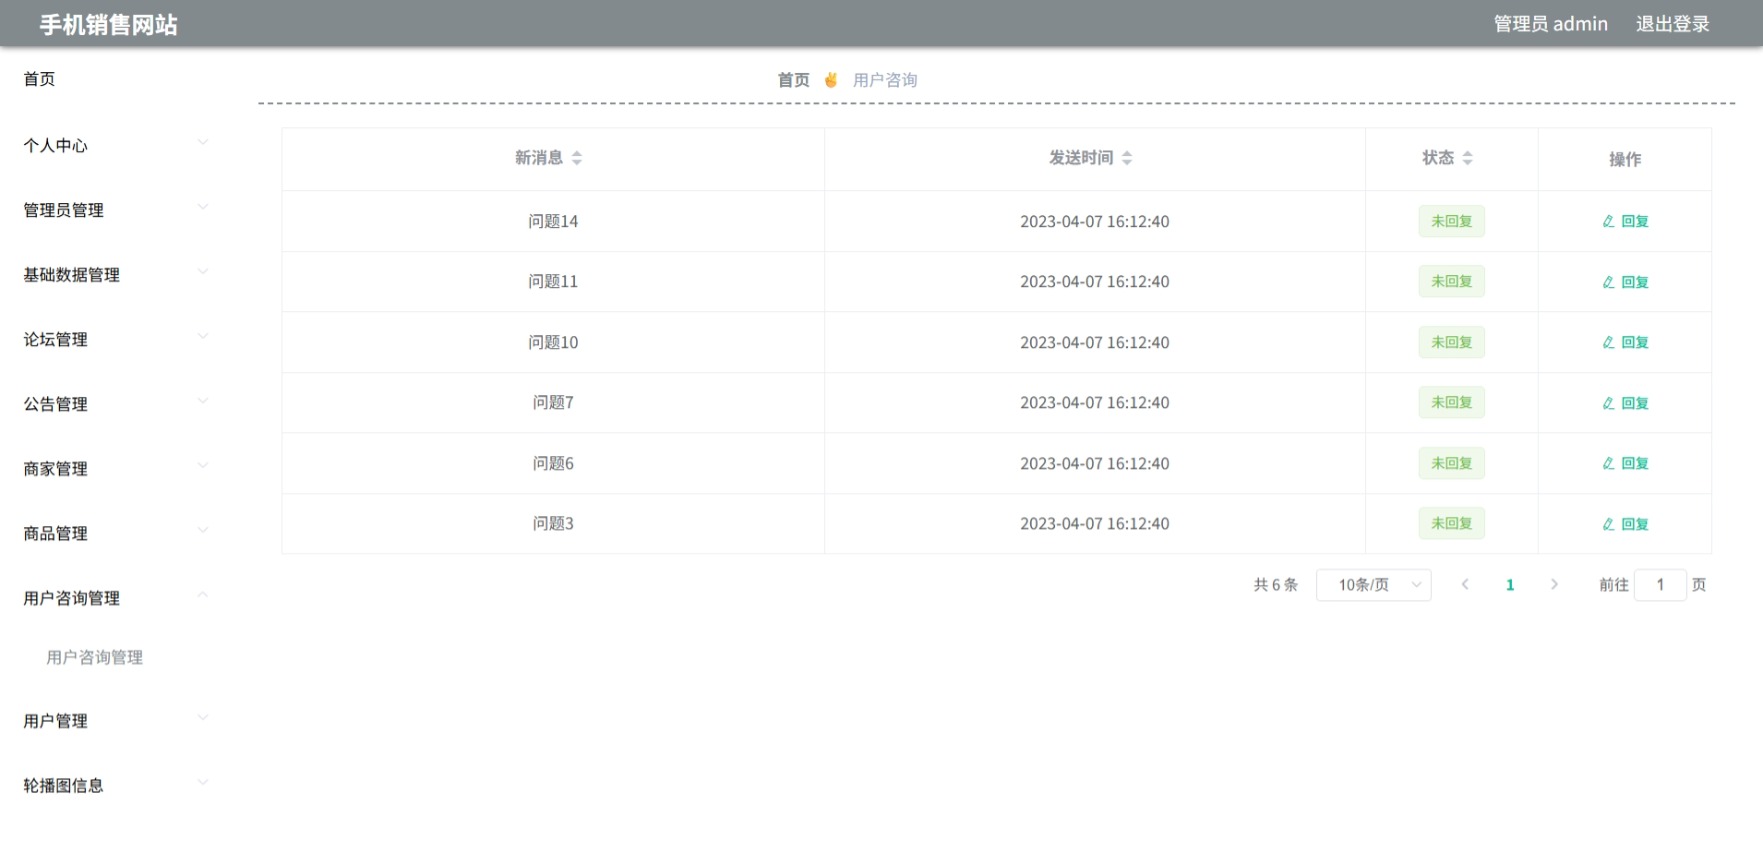Click 首页 breadcrumb link

pyautogui.click(x=794, y=80)
